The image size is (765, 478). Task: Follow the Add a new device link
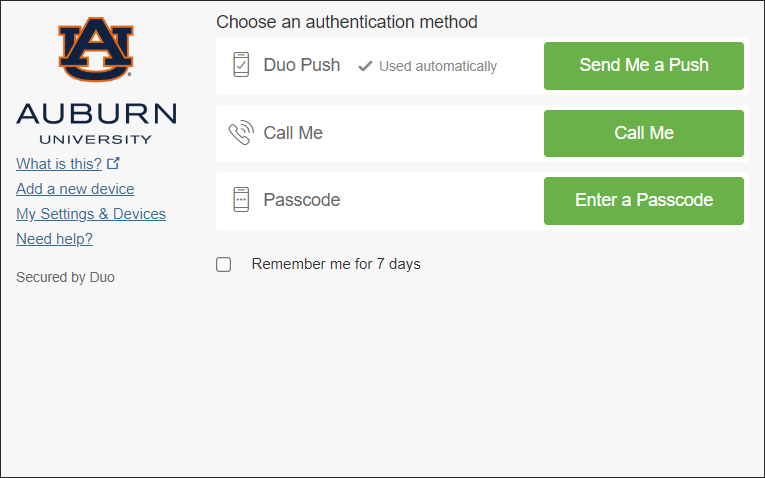pos(75,189)
